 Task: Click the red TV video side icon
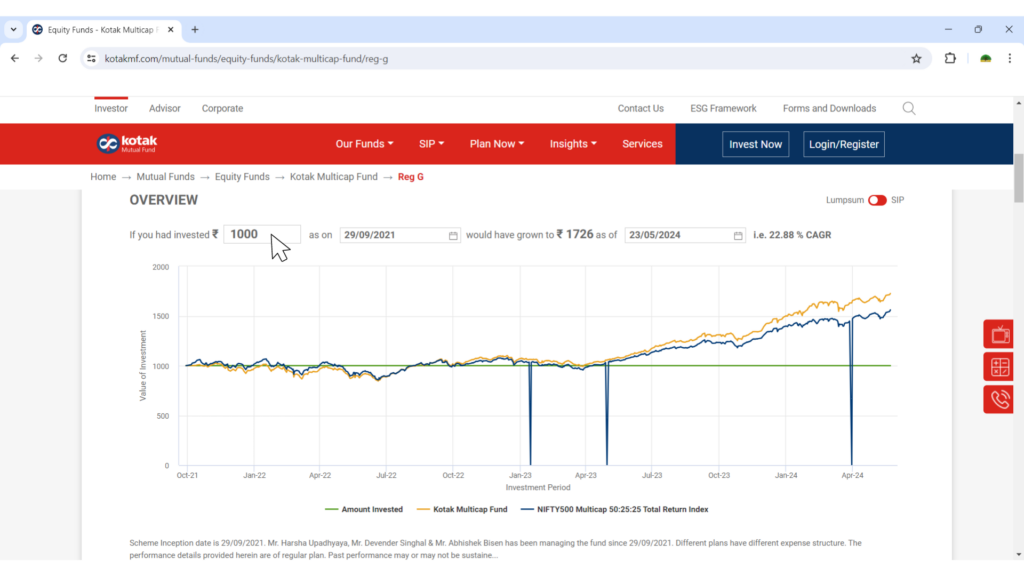(x=999, y=334)
